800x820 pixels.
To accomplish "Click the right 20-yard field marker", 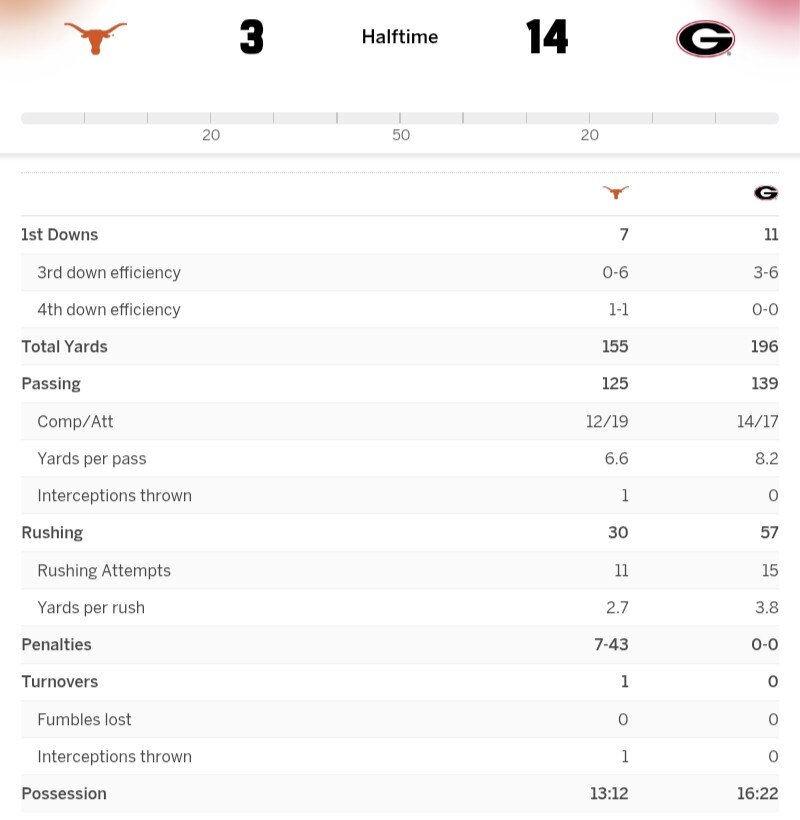I will click(x=590, y=135).
